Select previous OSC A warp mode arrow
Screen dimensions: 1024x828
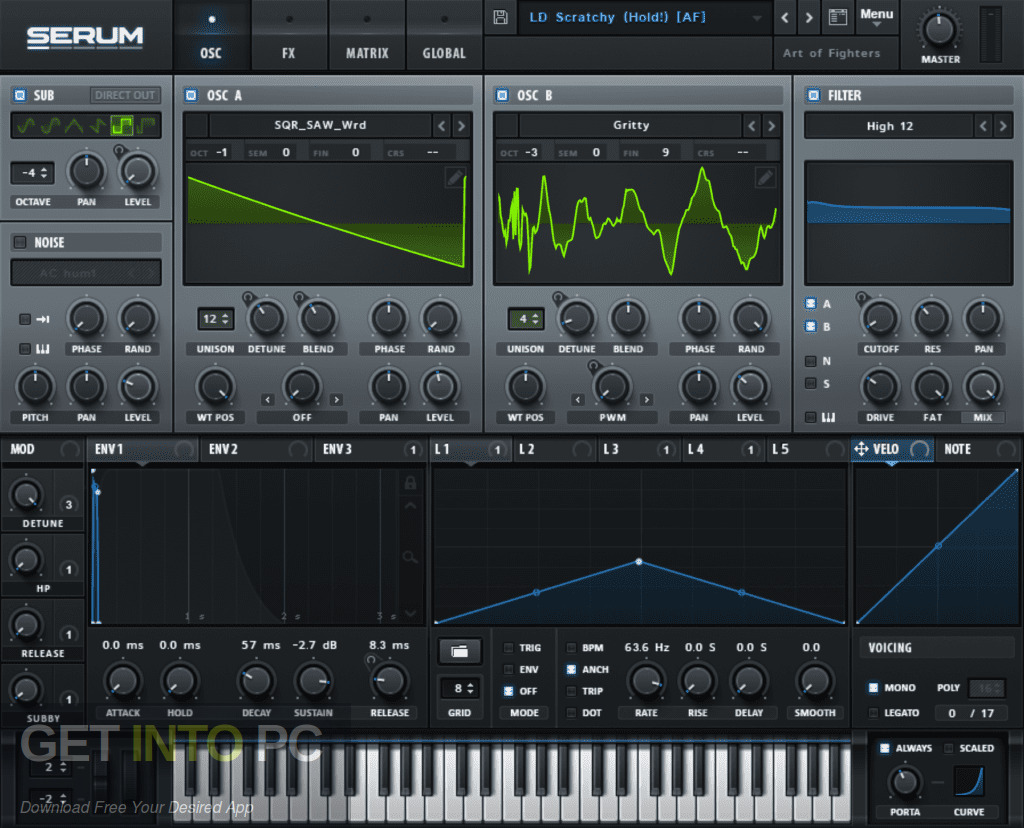(267, 399)
